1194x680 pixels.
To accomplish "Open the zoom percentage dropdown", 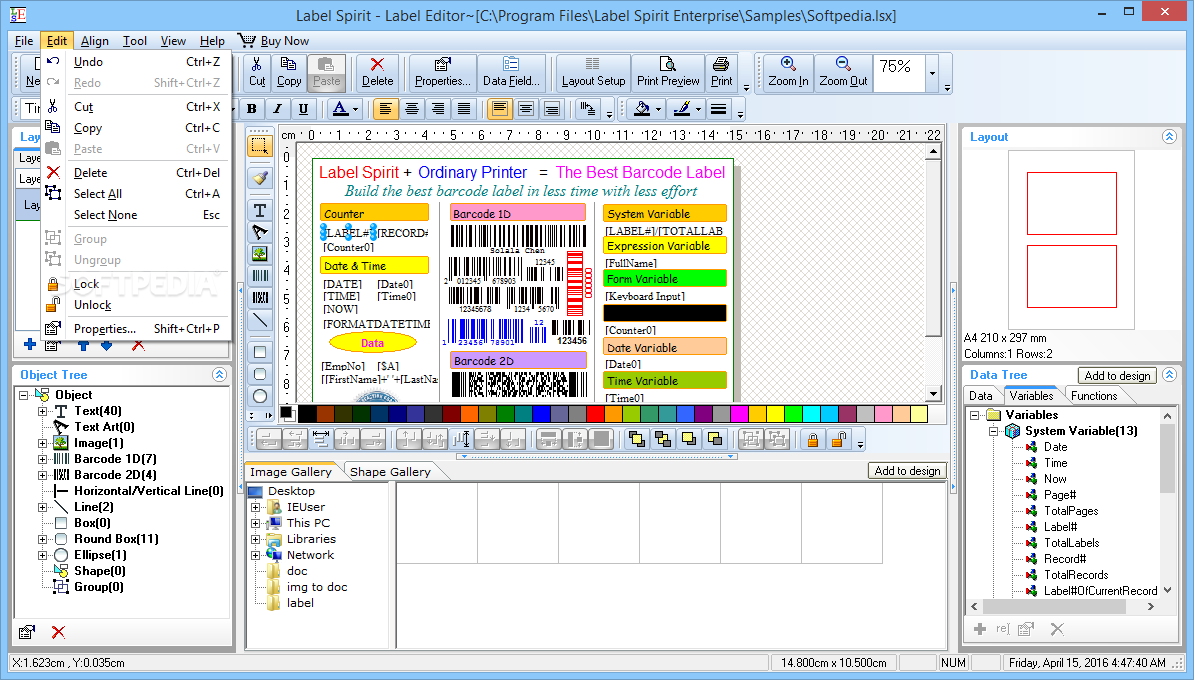I will point(932,73).
